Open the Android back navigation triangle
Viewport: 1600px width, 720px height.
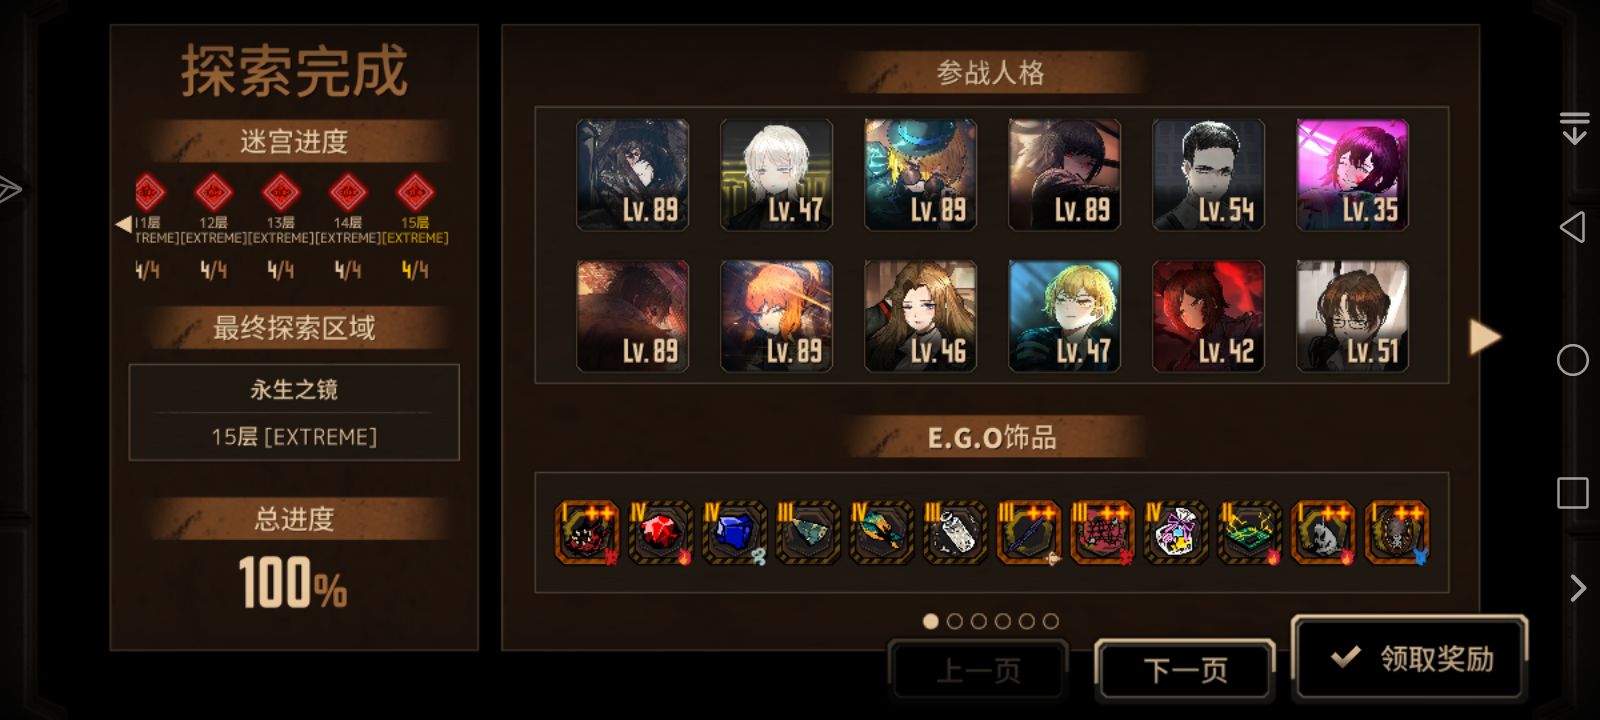click(x=1573, y=227)
